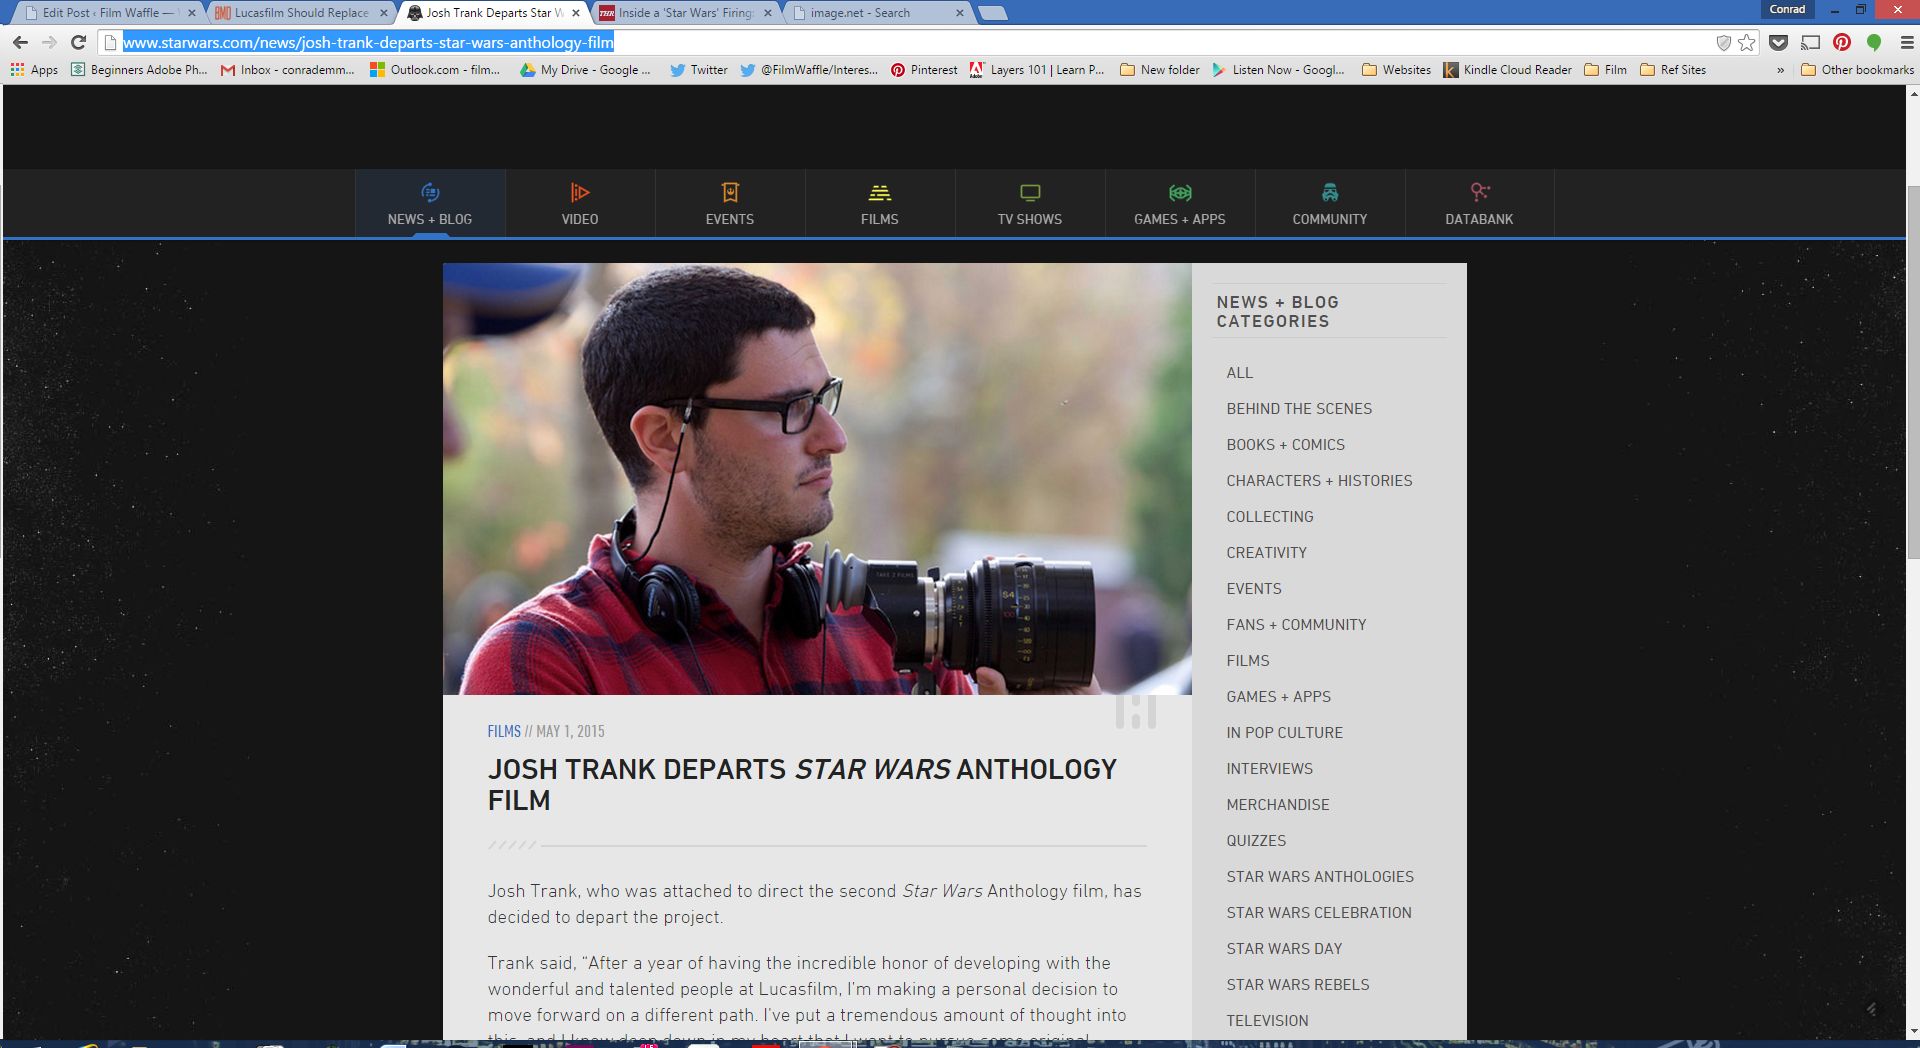The image size is (1920, 1048).
Task: Open the Pinterest extension button
Action: click(1842, 43)
